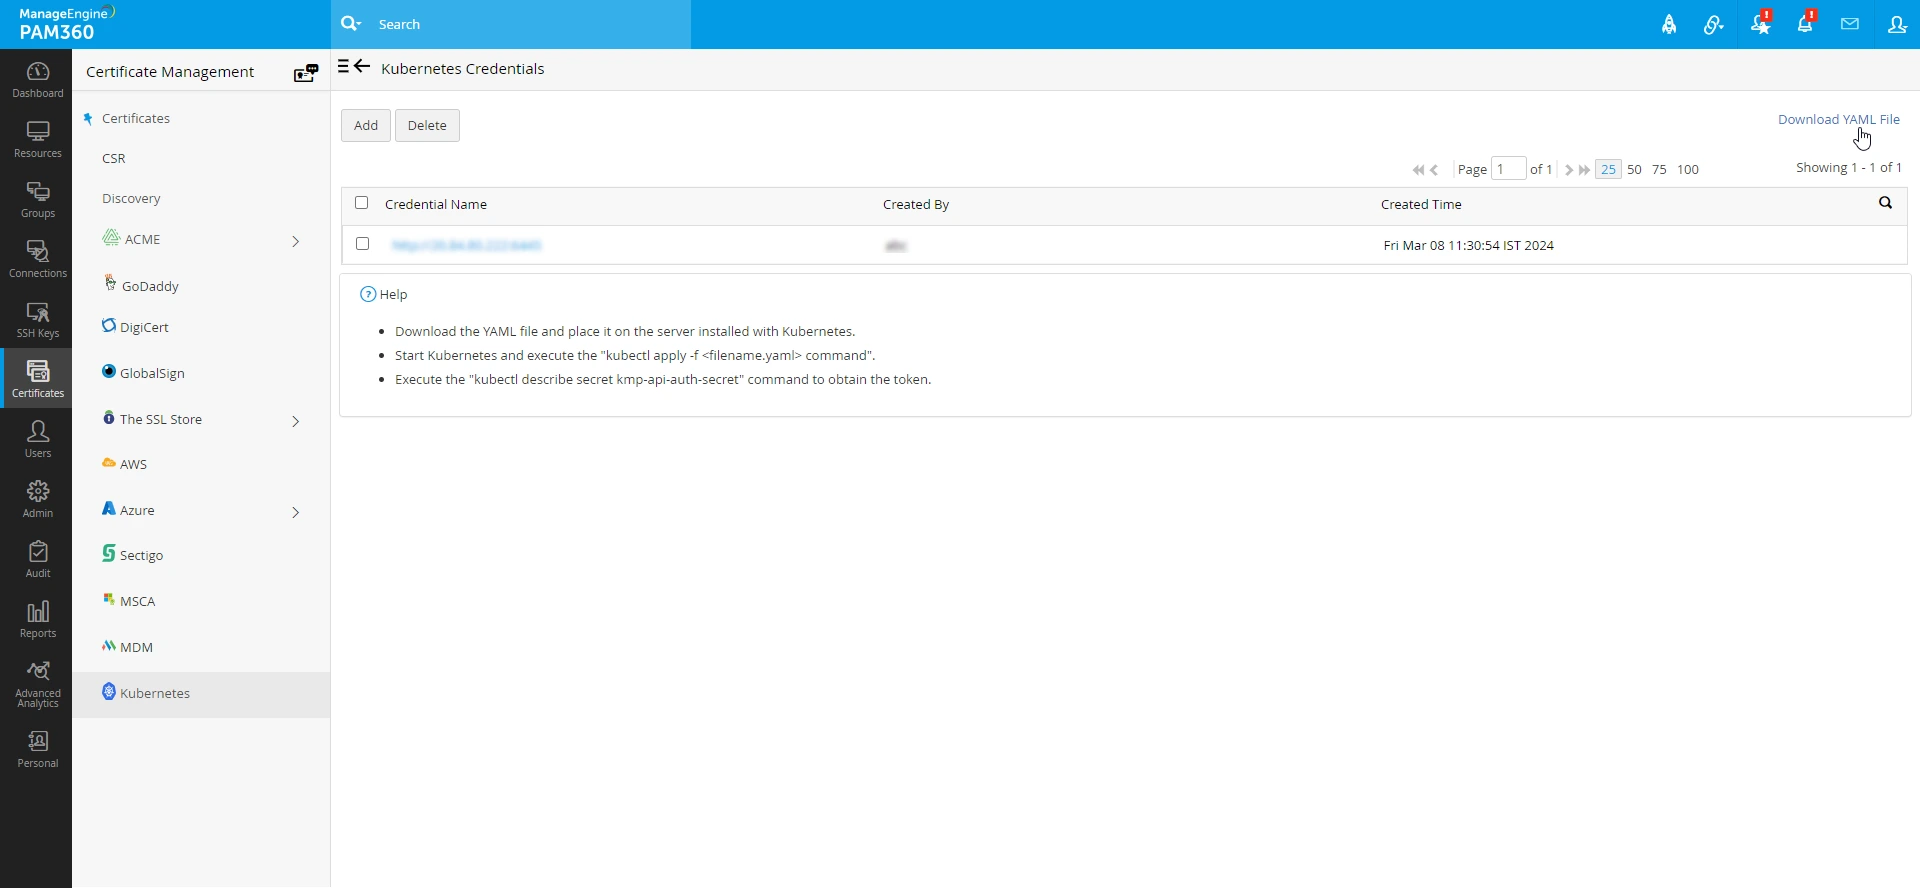Sort by Created By column header
1920x888 pixels.
tap(916, 204)
